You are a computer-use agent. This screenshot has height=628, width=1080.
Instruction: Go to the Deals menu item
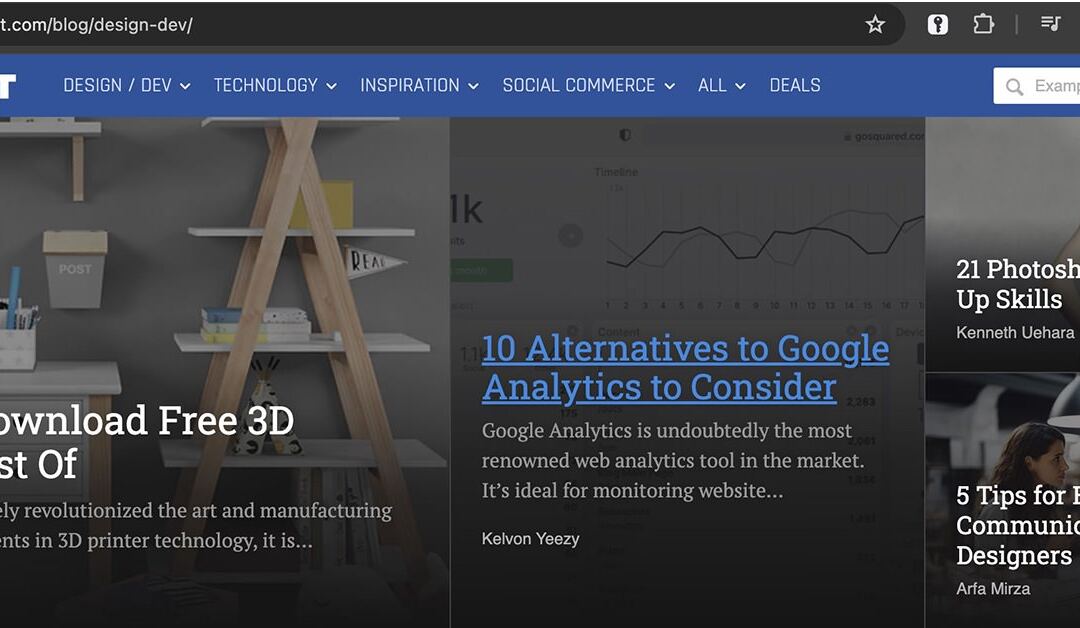(x=795, y=86)
